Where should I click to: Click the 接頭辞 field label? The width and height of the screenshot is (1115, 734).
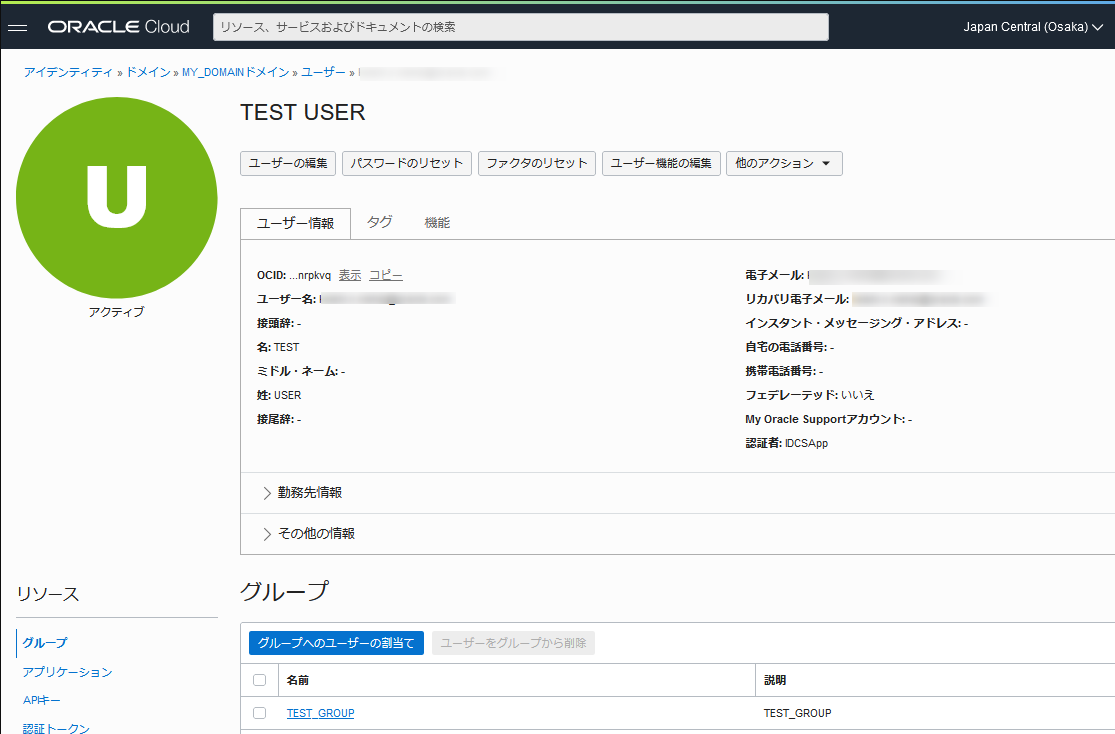point(275,323)
